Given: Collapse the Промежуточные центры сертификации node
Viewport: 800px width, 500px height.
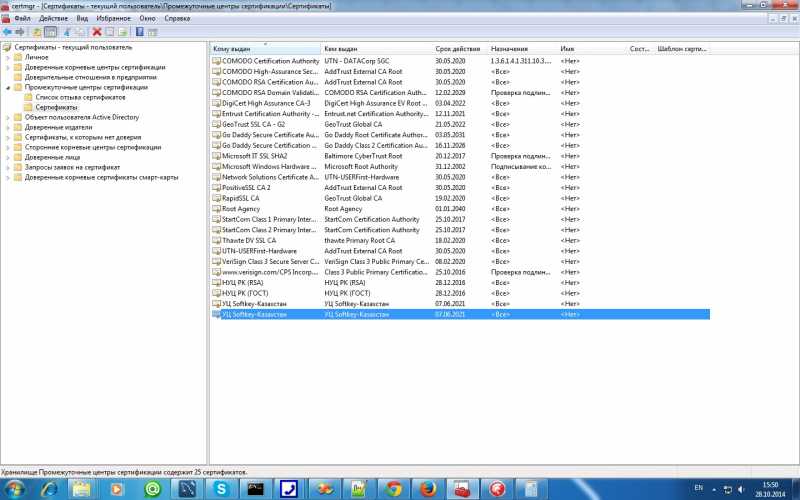Looking at the screenshot, I should 7,88.
